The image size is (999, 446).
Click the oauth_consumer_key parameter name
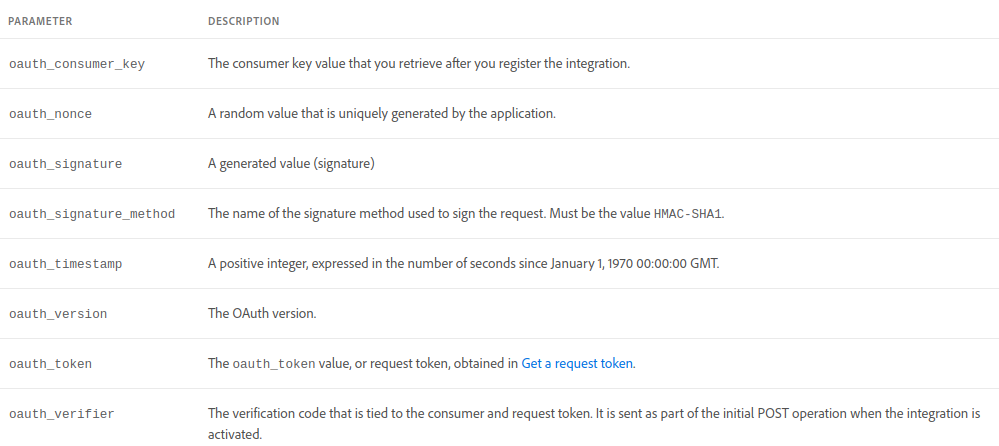(x=77, y=64)
